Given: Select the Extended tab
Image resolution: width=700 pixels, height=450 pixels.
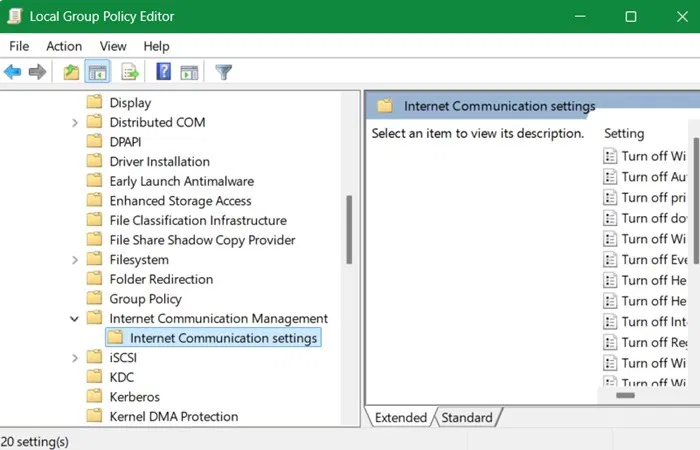Looking at the screenshot, I should (399, 418).
